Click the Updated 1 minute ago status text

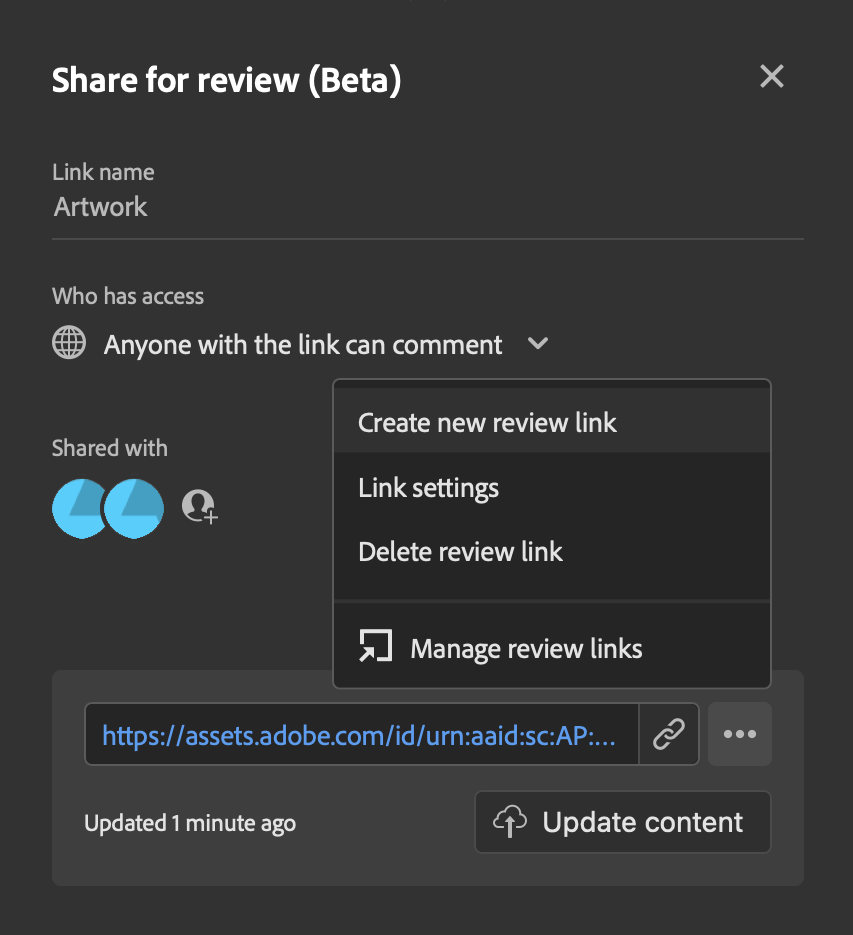pos(189,822)
